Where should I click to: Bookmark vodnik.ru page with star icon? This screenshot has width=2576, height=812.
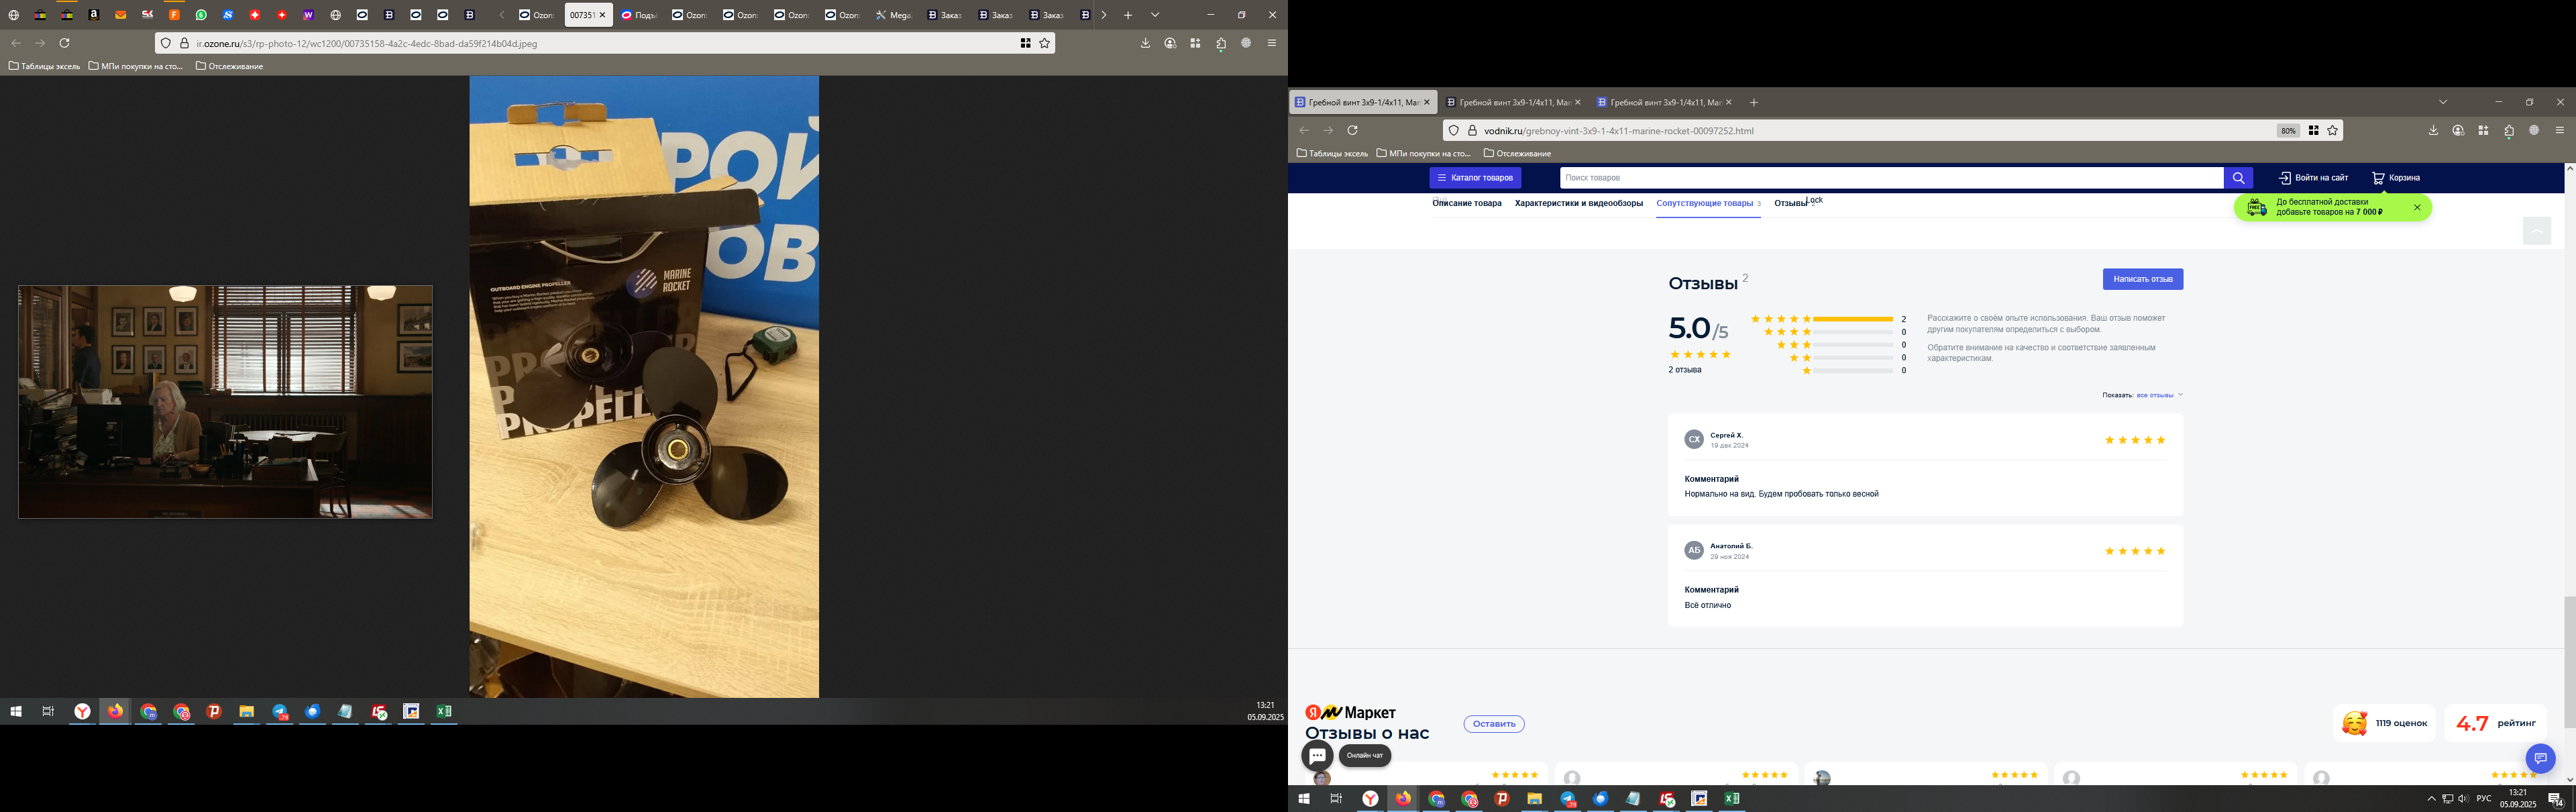[2333, 131]
